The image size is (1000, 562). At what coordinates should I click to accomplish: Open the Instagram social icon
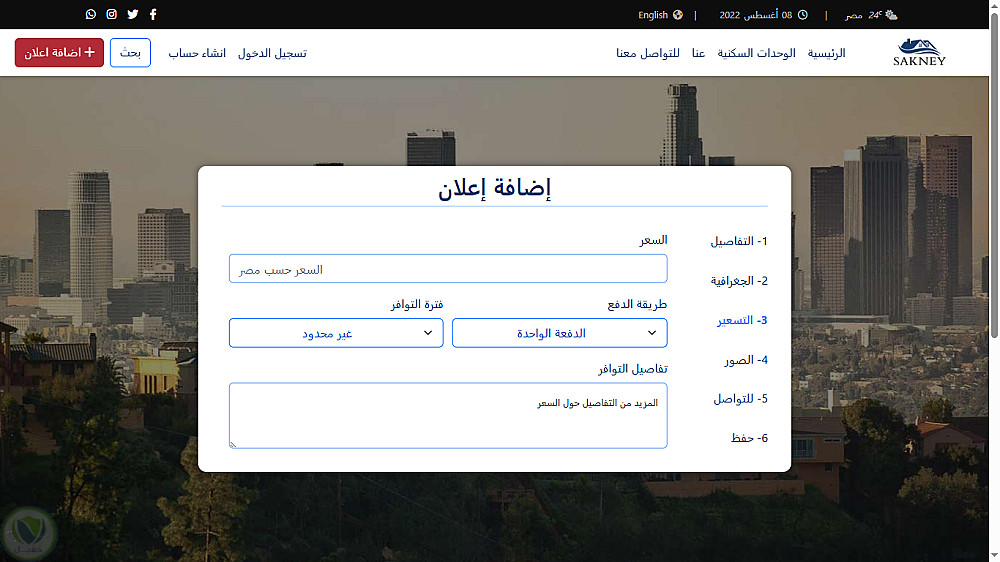pos(112,14)
